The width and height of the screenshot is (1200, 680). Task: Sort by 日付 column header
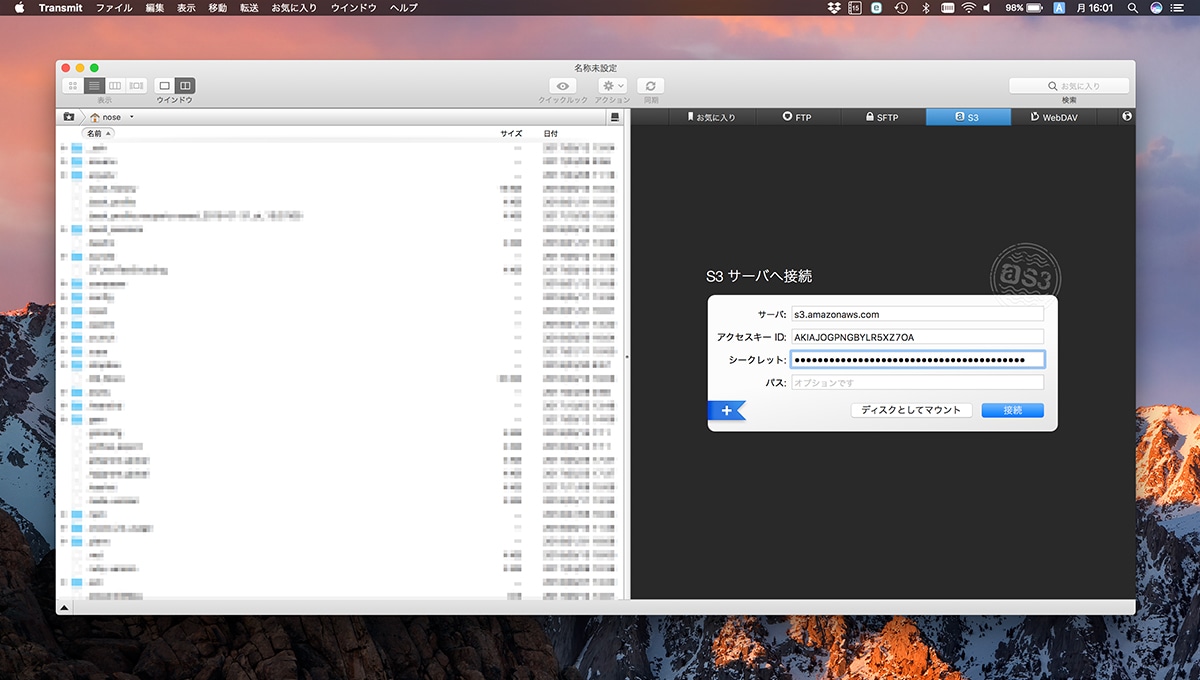click(551, 133)
